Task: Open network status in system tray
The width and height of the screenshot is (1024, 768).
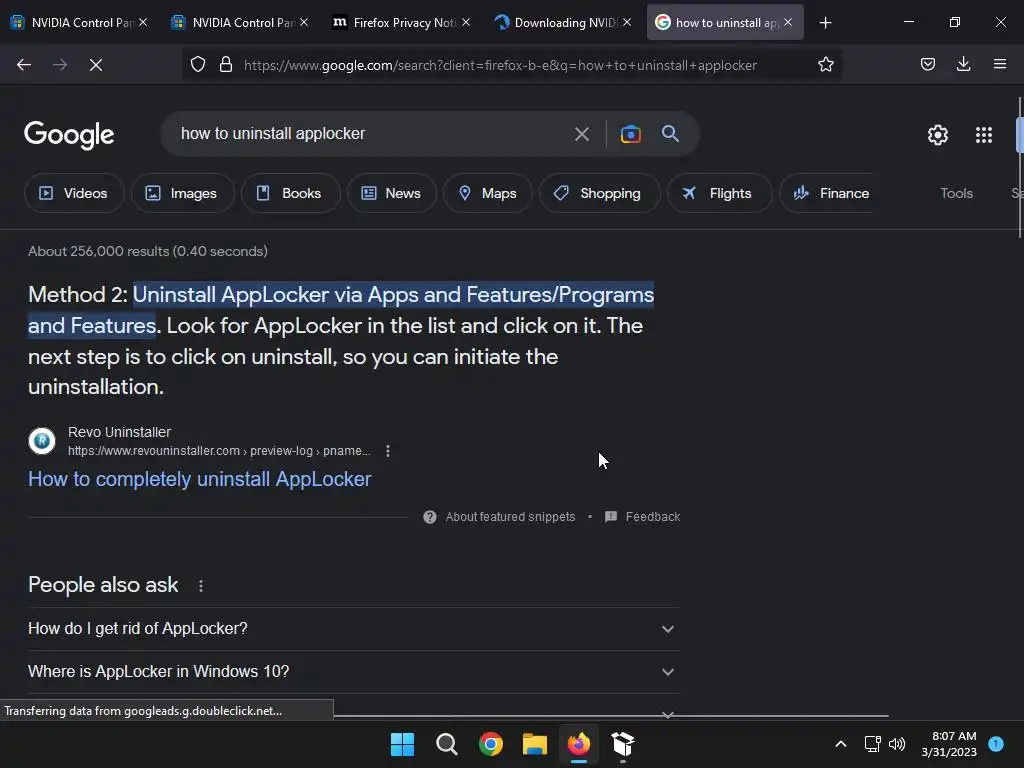Action: tap(872, 744)
